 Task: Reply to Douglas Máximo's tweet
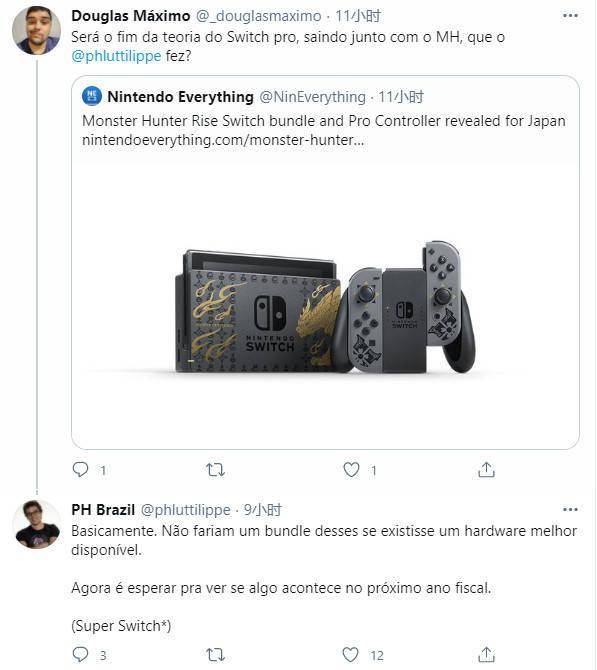click(x=80, y=470)
